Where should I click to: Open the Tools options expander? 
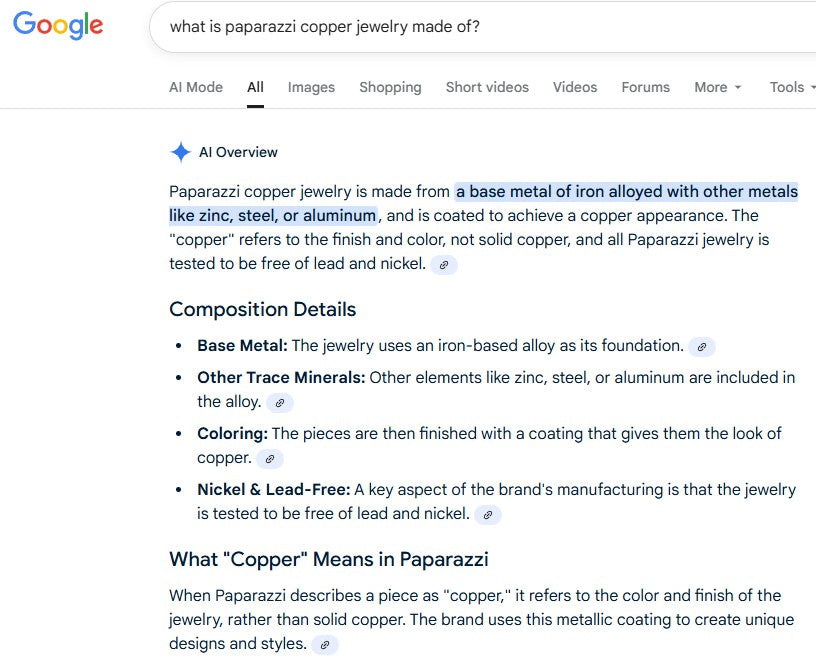click(x=790, y=87)
